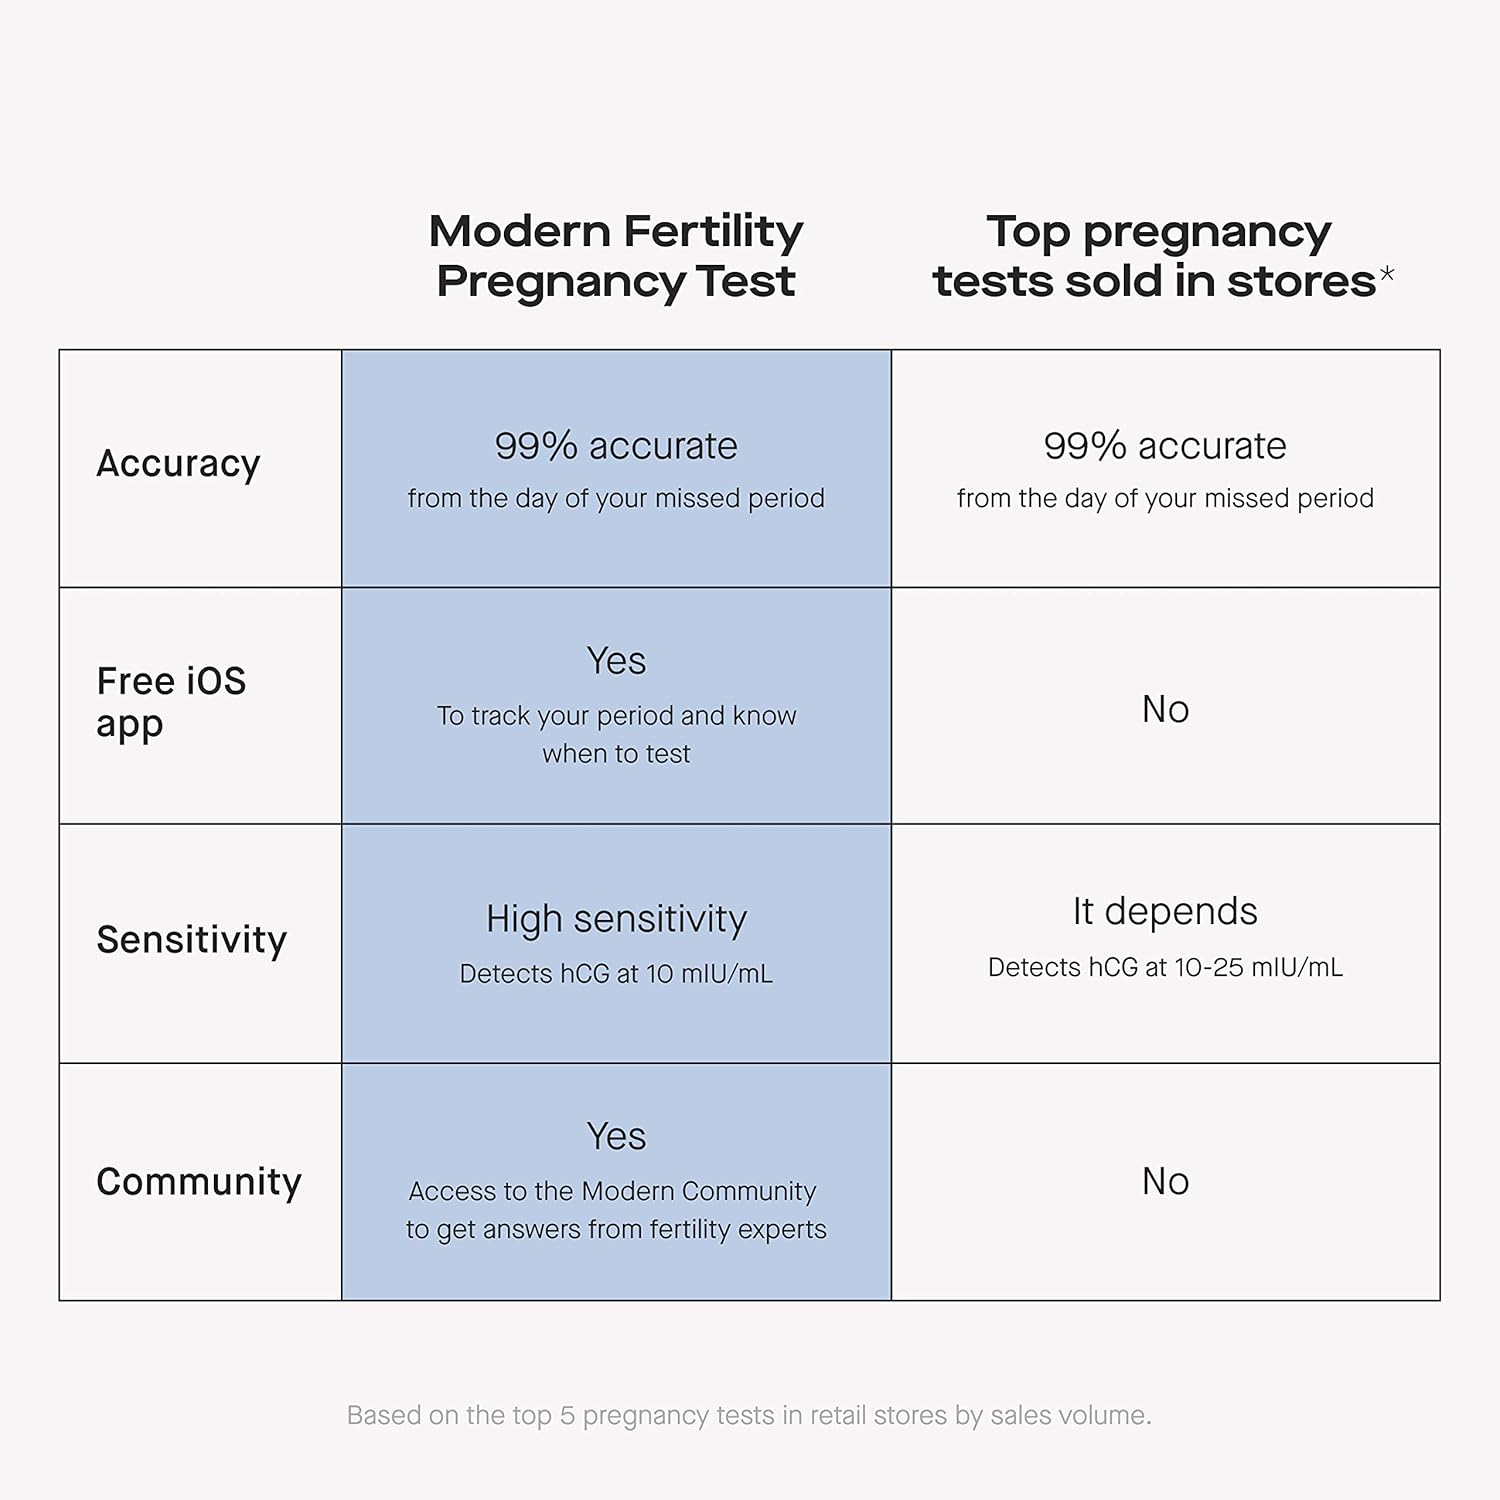This screenshot has height=1500, width=1500.
Task: Click No in the Free iOS app row
Action: pyautogui.click(x=1165, y=709)
